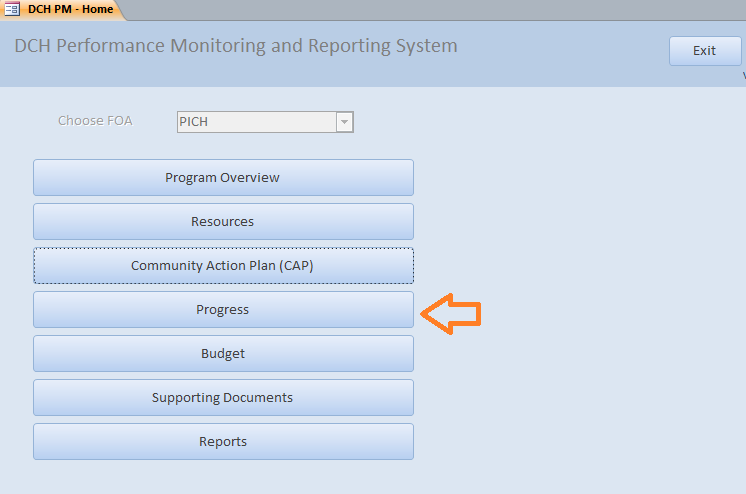Expand the Choose FOA dropdown arrow

click(345, 122)
